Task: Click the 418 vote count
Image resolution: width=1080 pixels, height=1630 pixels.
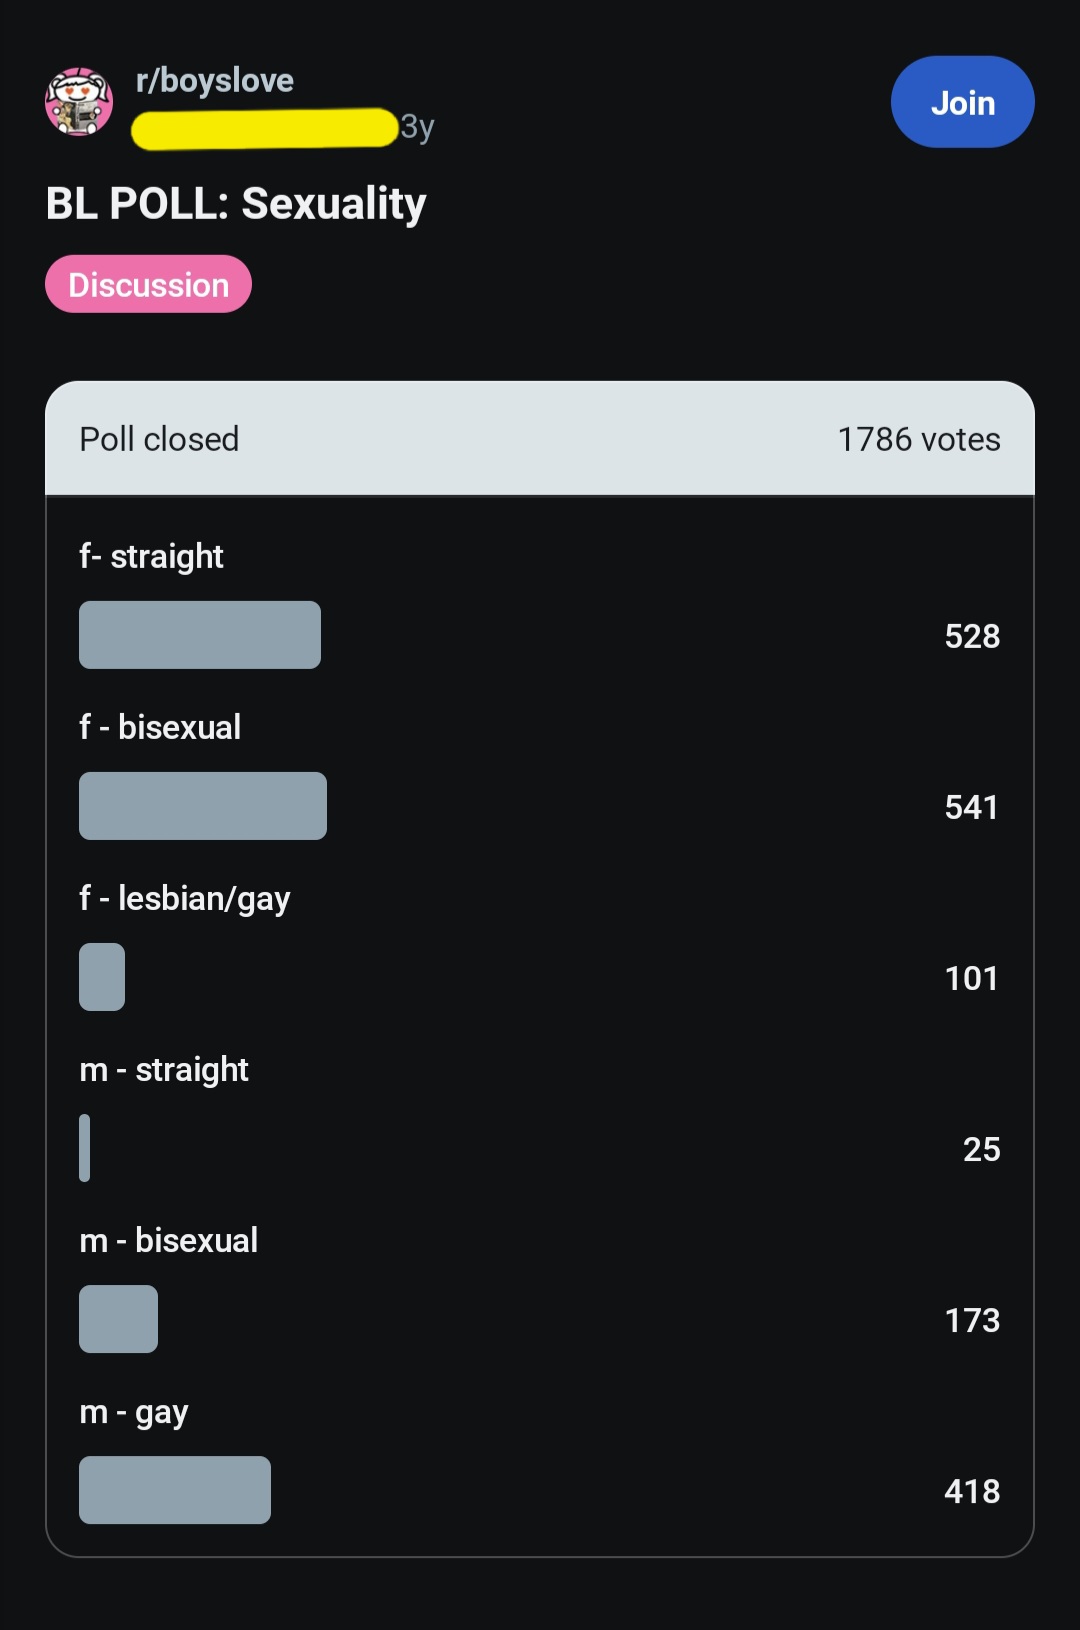Action: (972, 1491)
